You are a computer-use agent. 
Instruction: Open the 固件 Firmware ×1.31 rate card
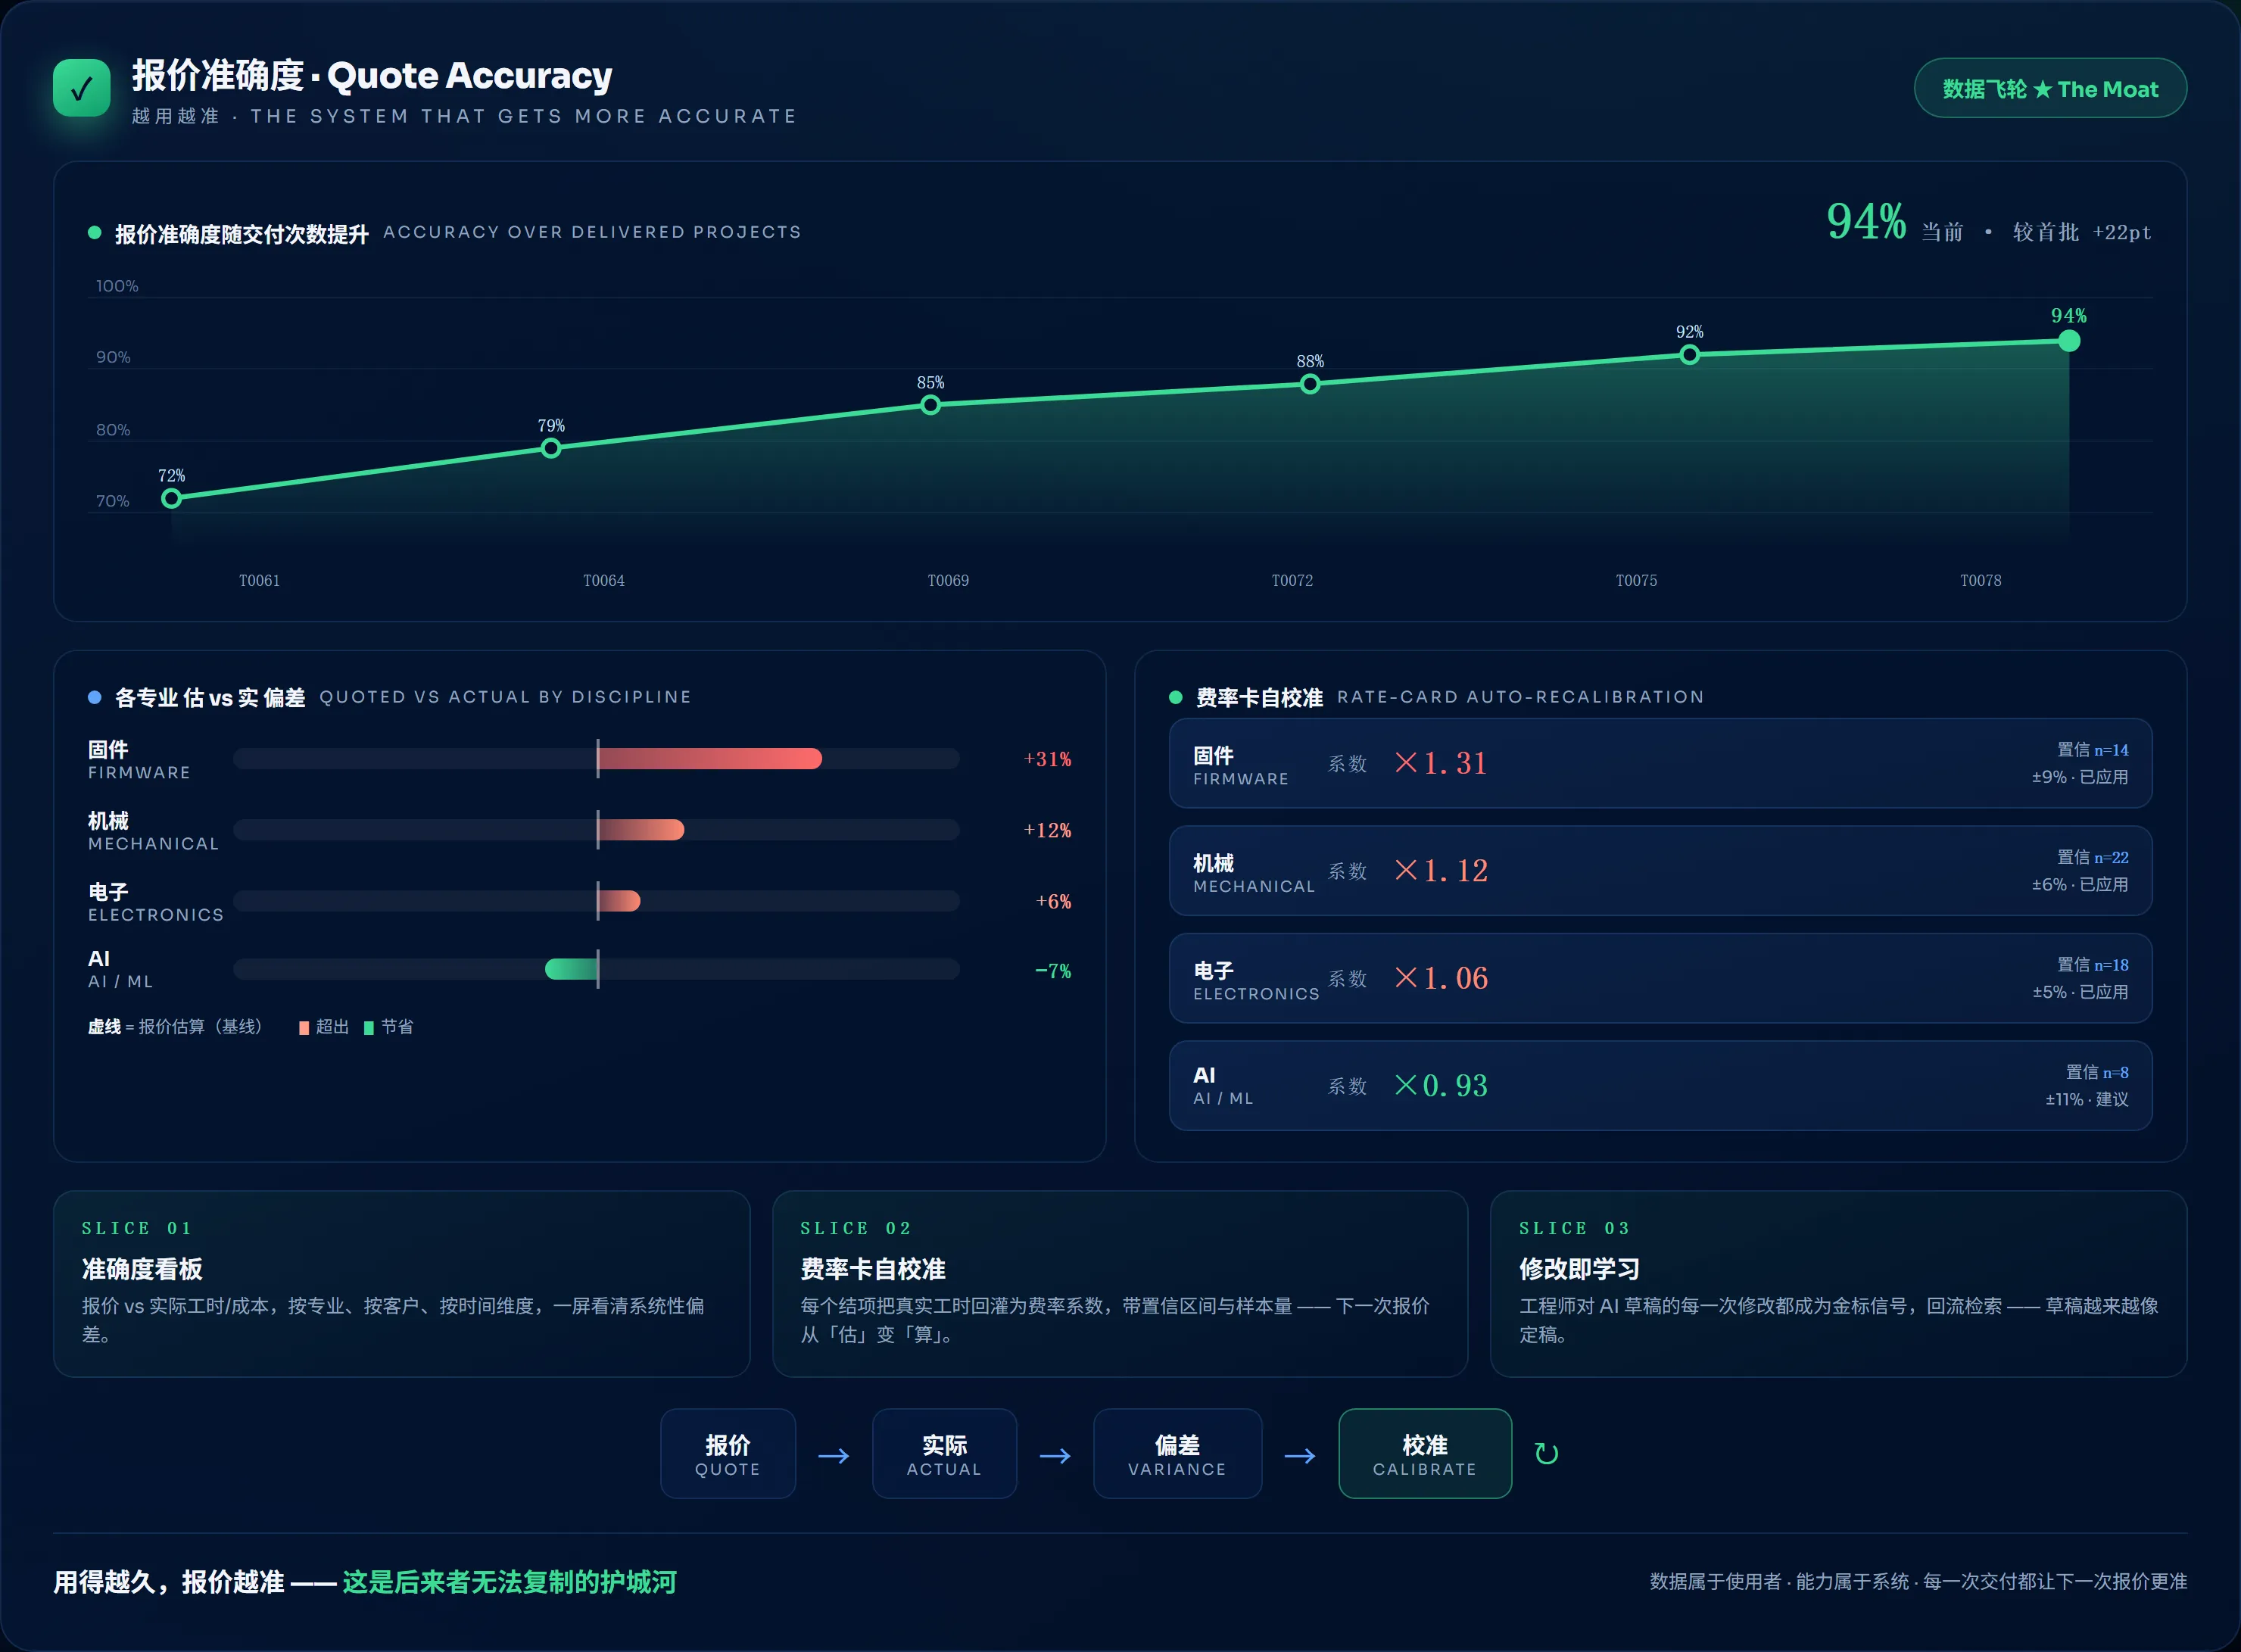tap(1660, 763)
